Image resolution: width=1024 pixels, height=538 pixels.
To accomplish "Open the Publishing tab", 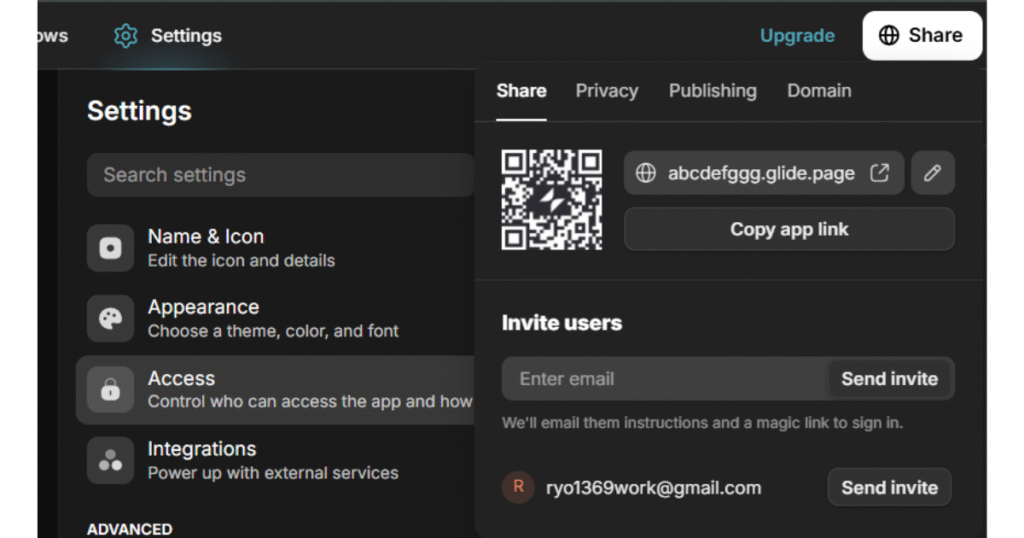I will pos(712,91).
